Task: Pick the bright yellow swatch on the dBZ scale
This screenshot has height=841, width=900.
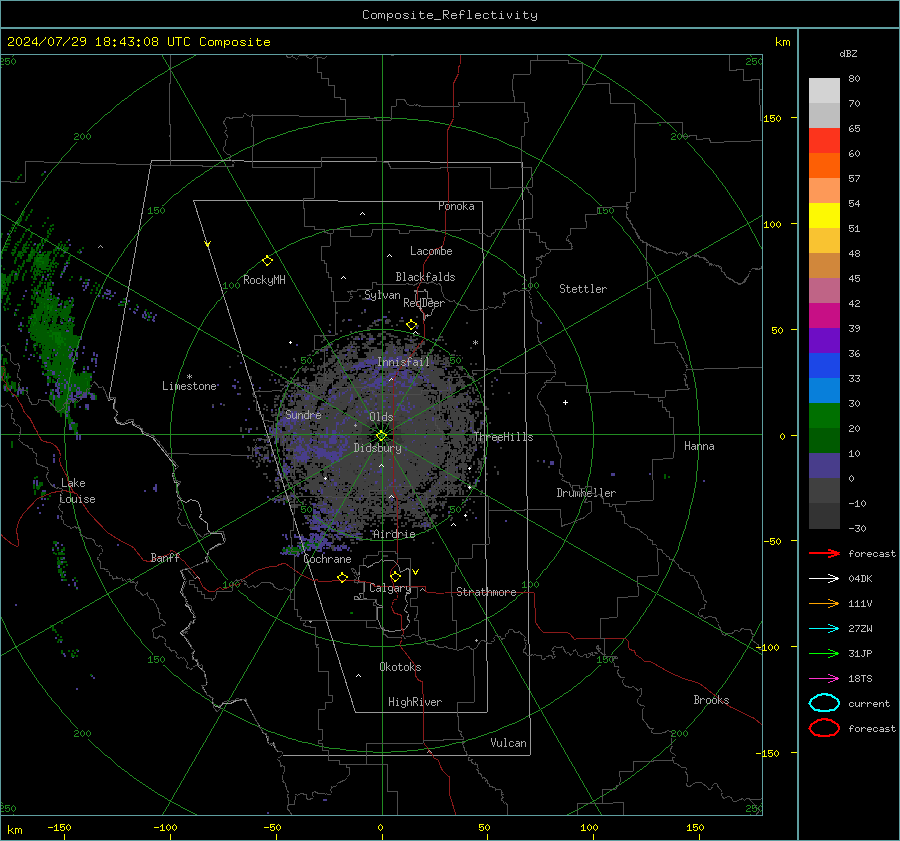Action: coord(824,215)
